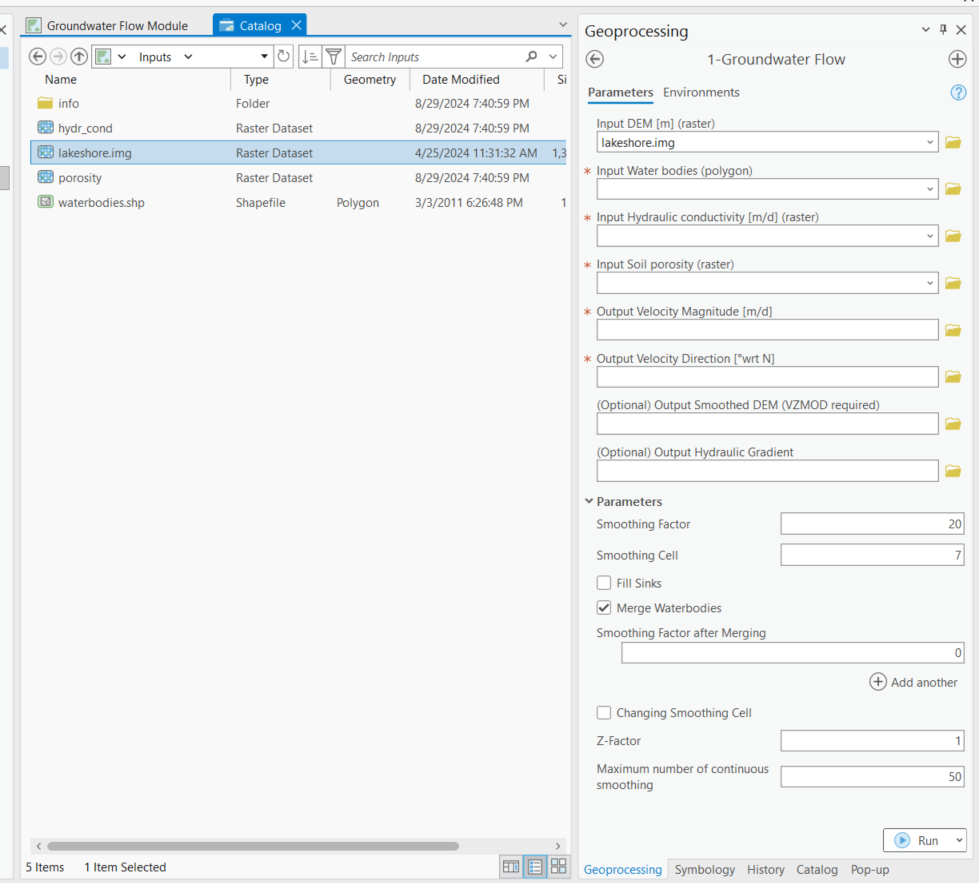
Task: Open the Input DEM dropdown
Action: 930,142
